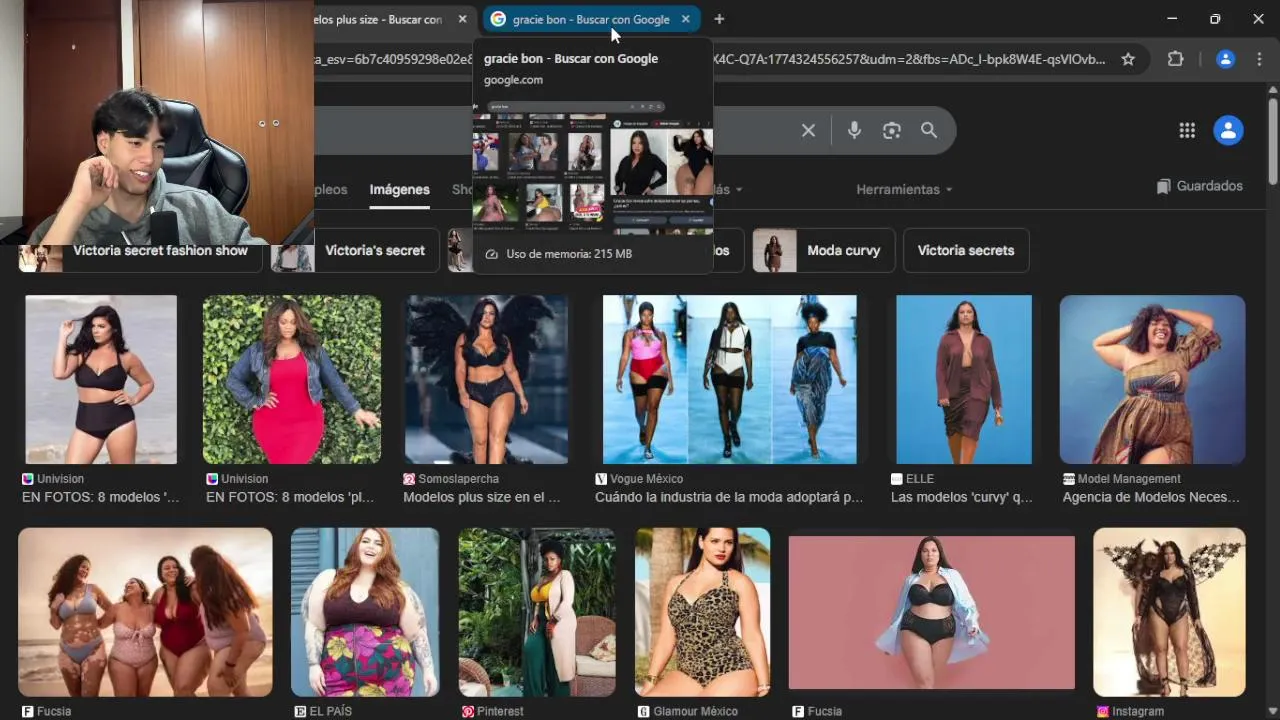This screenshot has height=720, width=1280.
Task: Open the Chrome profile avatar in toolbar
Action: click(x=1225, y=59)
